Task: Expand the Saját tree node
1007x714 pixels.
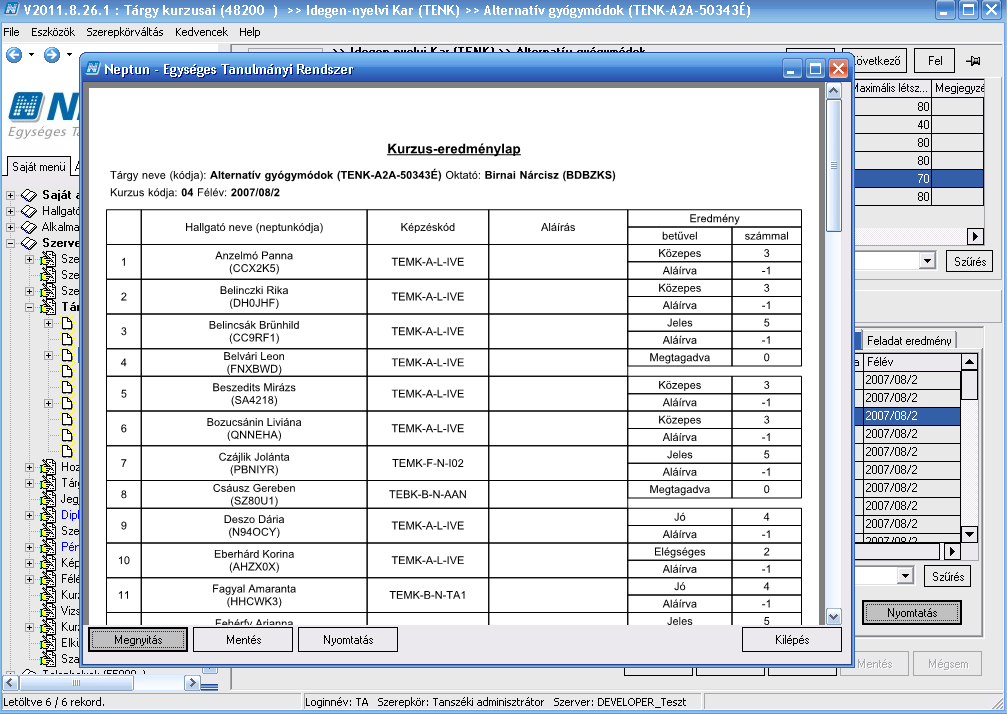Action: 10,195
